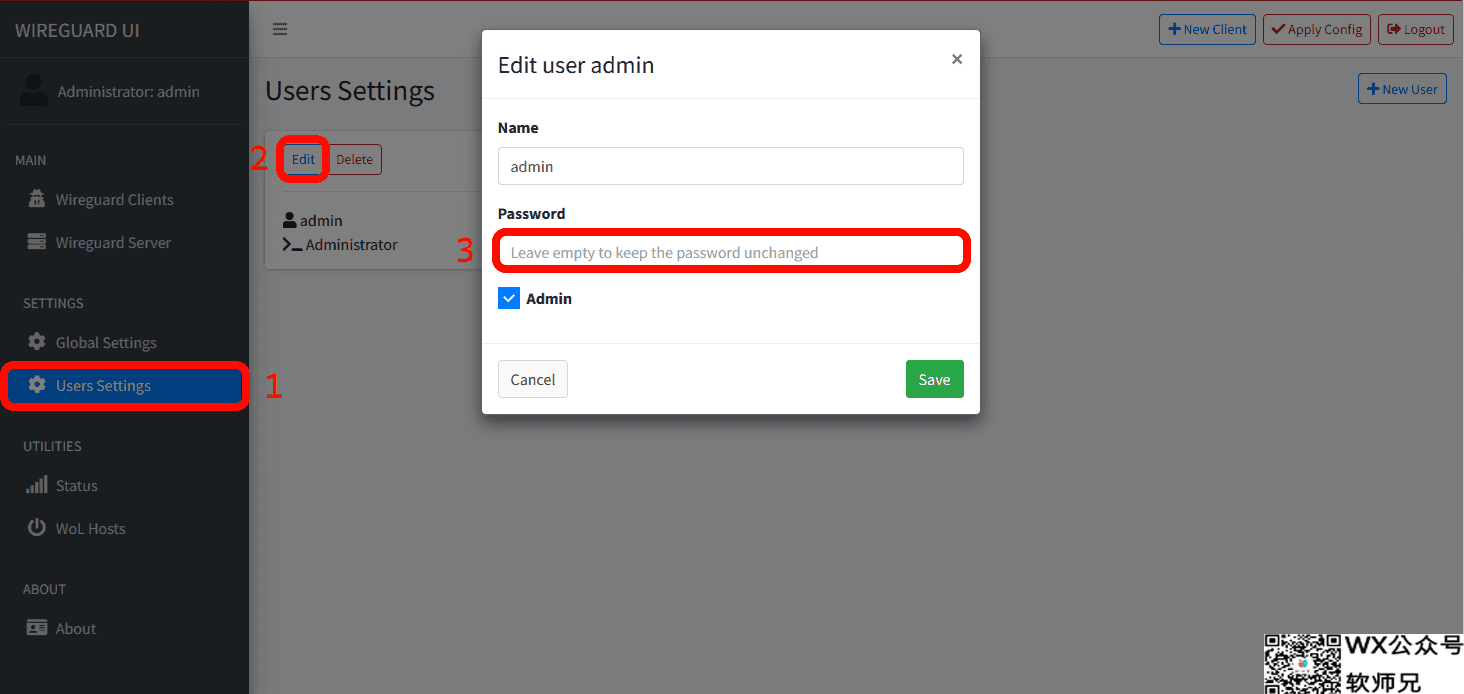Add a user with New User button
The image size is (1464, 694).
point(1402,89)
